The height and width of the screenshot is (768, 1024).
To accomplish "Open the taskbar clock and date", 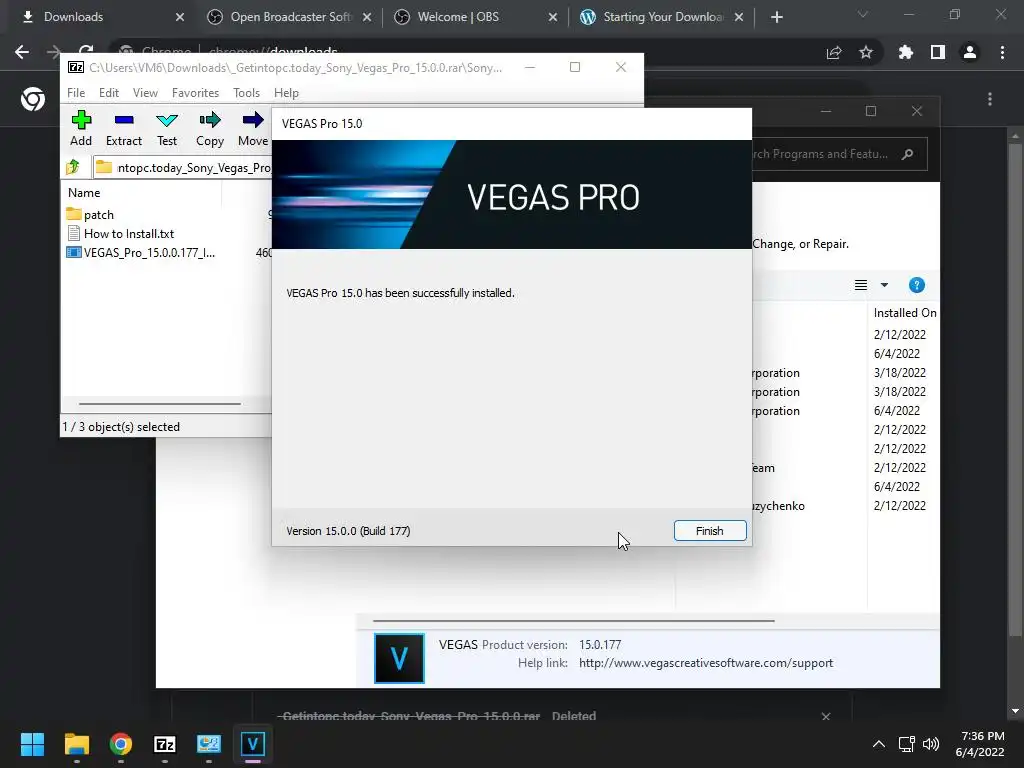I will [x=980, y=744].
